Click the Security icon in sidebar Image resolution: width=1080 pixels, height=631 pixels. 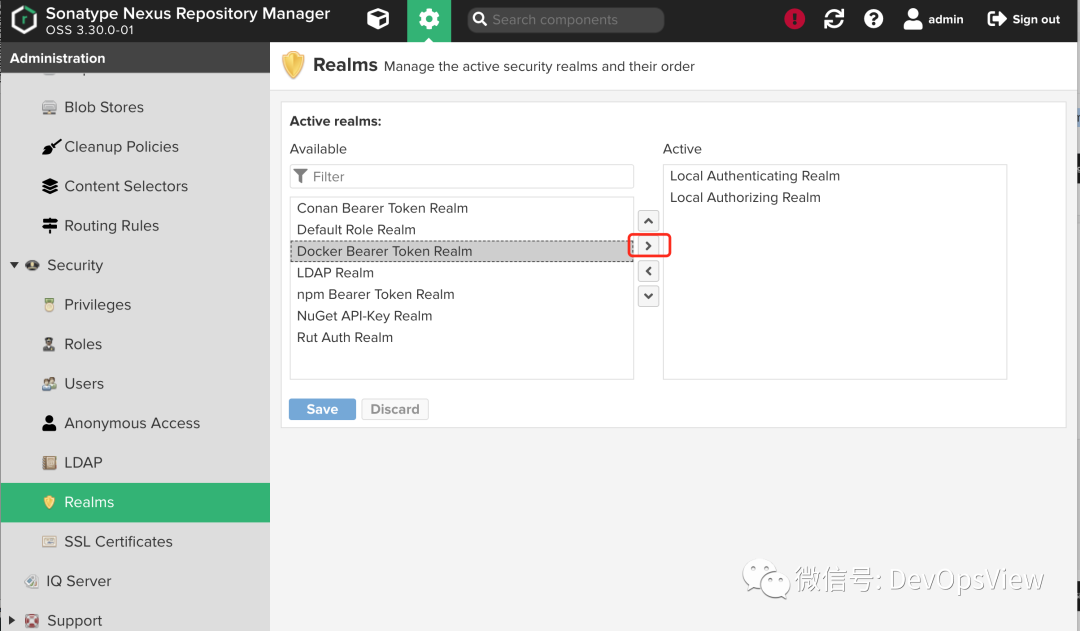pyautogui.click(x=32, y=265)
